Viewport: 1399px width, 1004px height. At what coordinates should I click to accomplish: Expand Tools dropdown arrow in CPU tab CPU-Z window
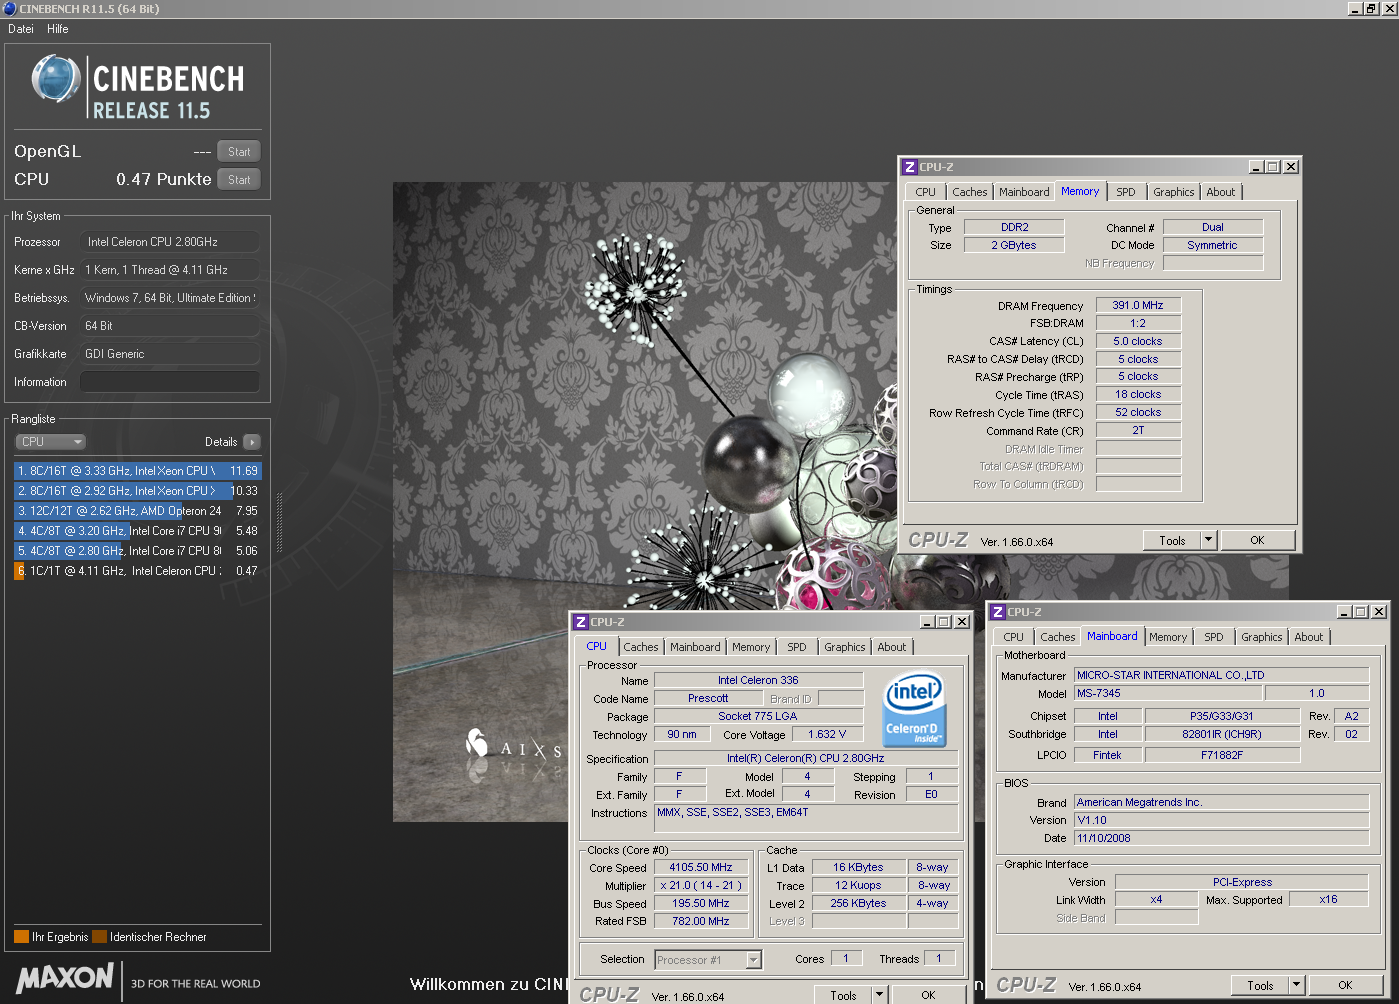click(879, 995)
